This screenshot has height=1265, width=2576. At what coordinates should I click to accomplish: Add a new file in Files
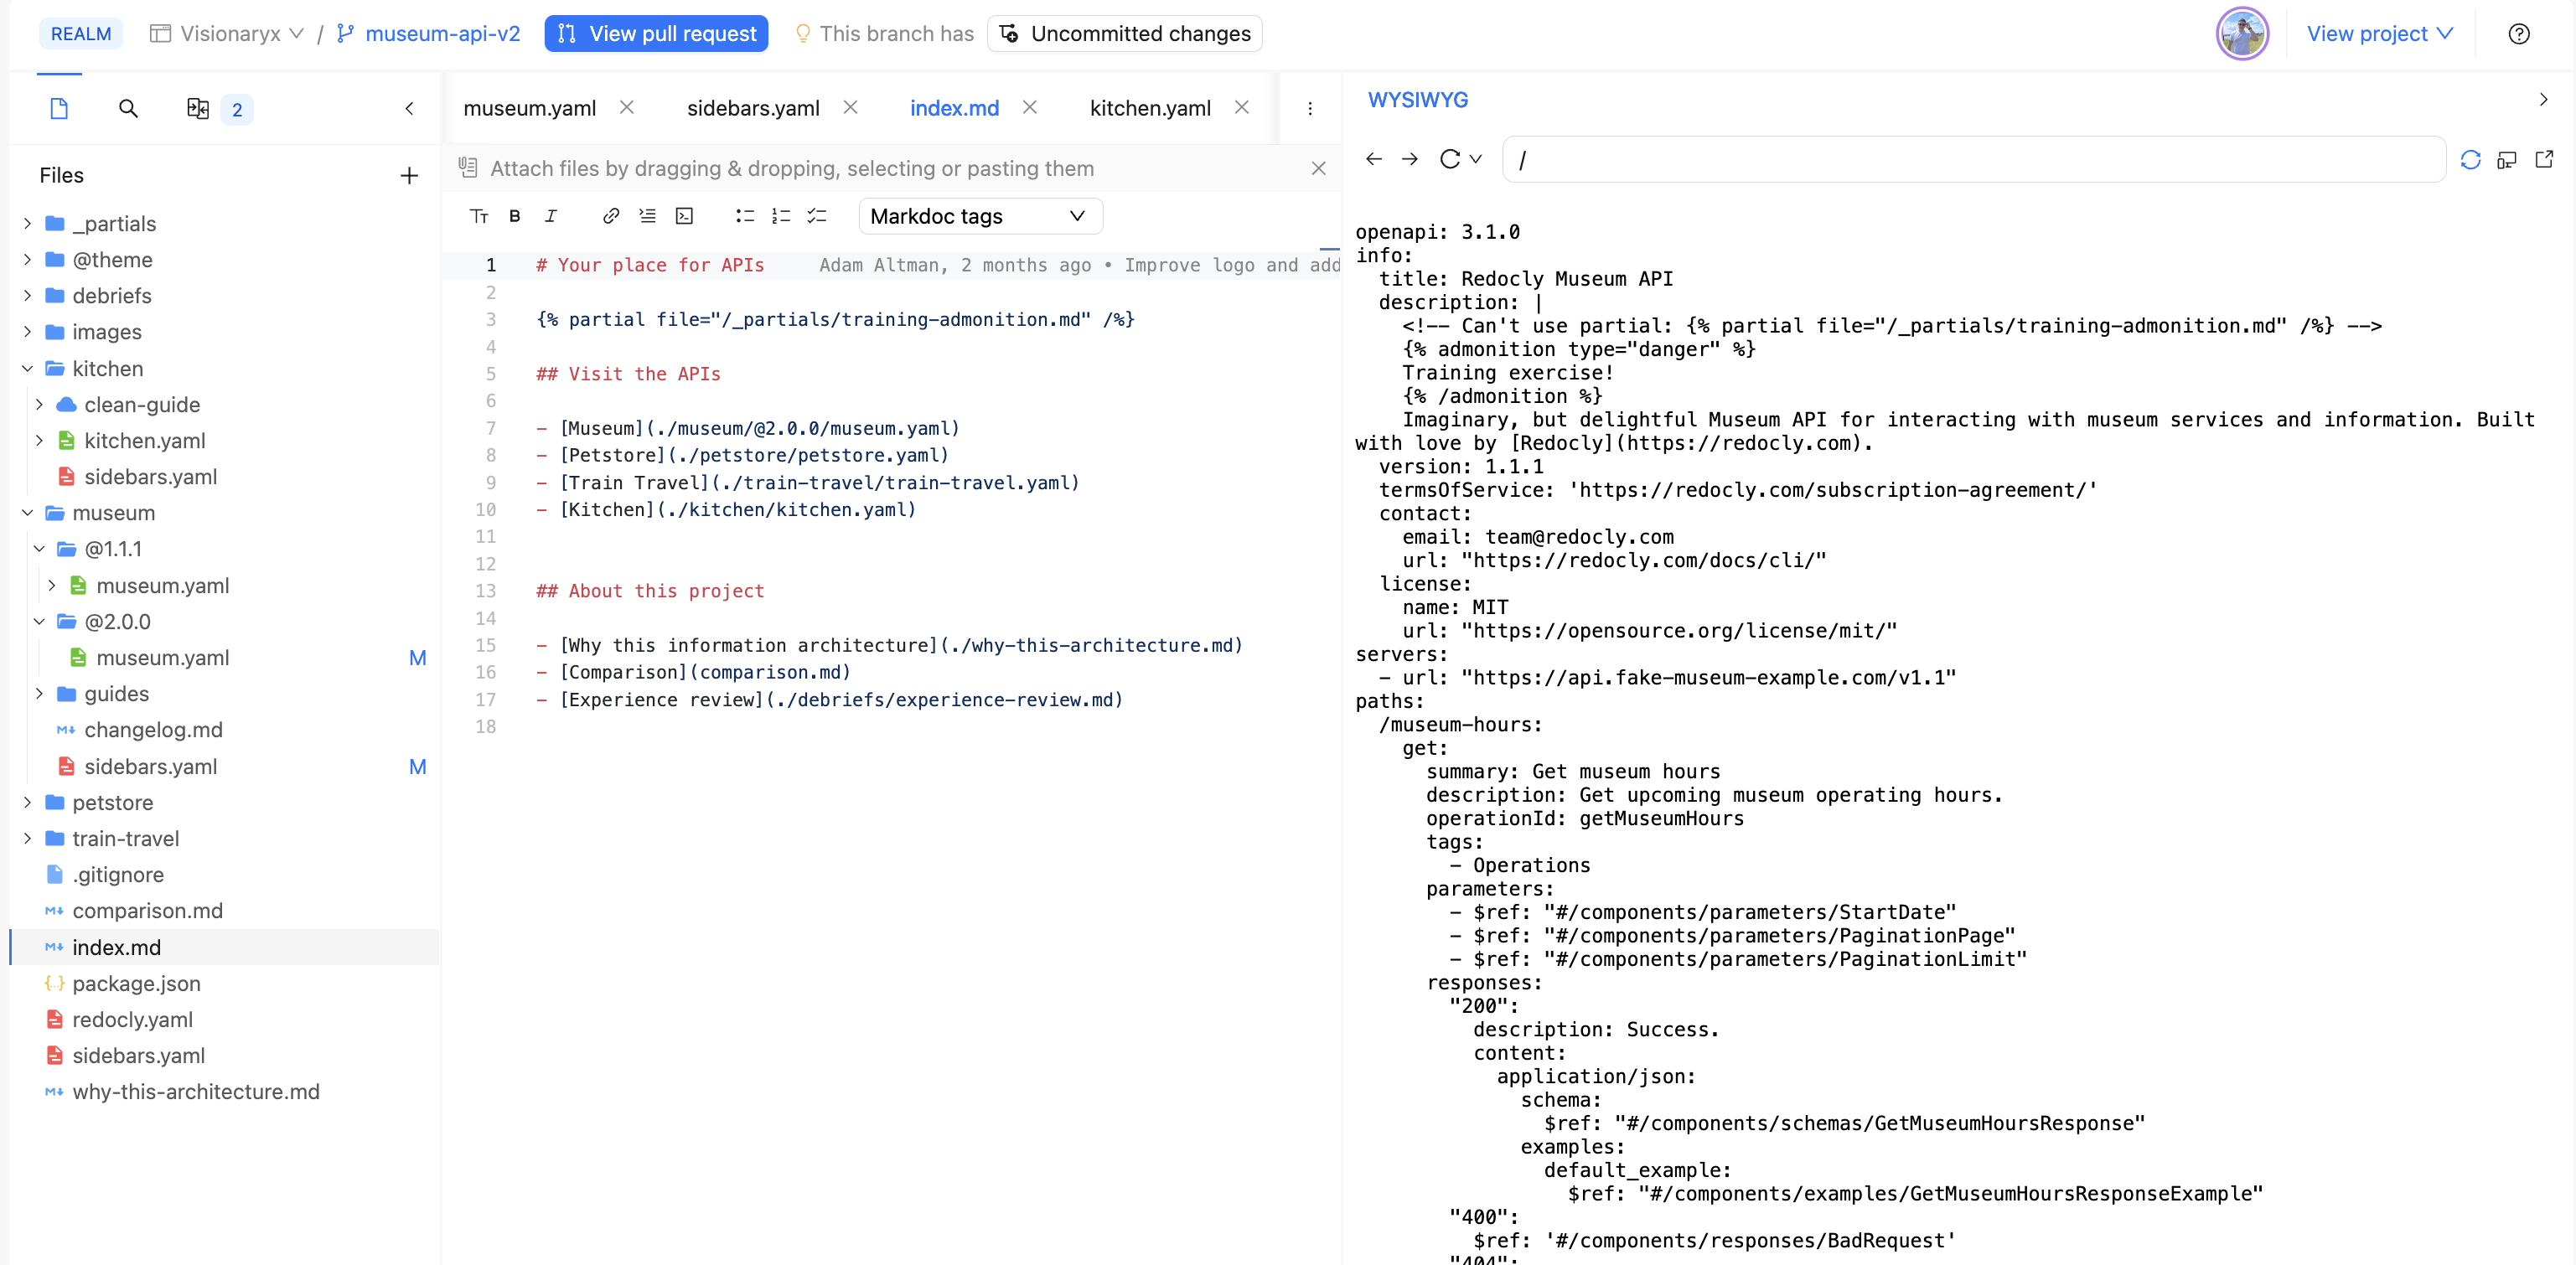coord(409,176)
